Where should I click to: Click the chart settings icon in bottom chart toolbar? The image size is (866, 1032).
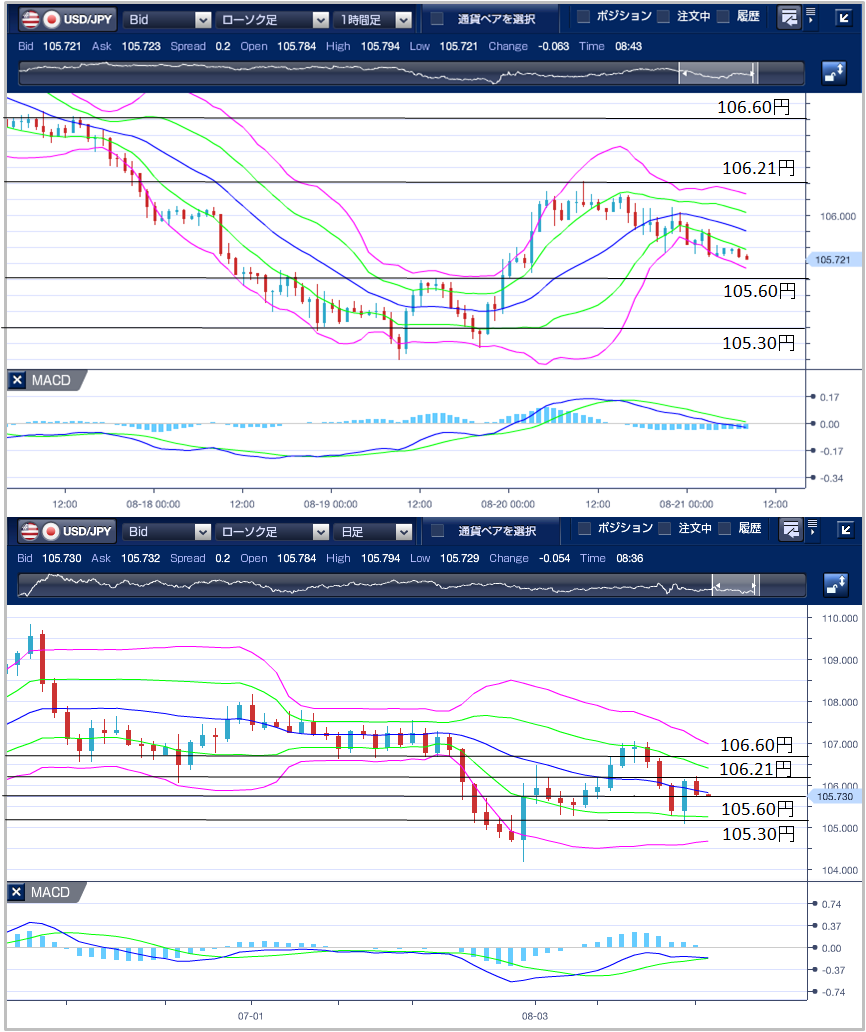(x=789, y=530)
